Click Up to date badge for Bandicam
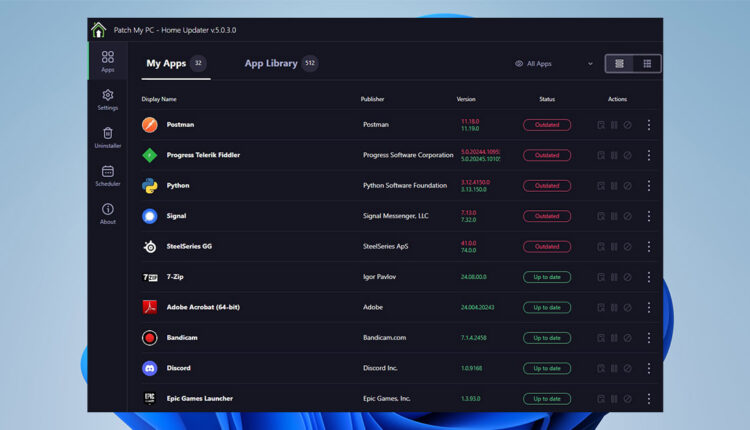This screenshot has height=430, width=750. tap(547, 338)
